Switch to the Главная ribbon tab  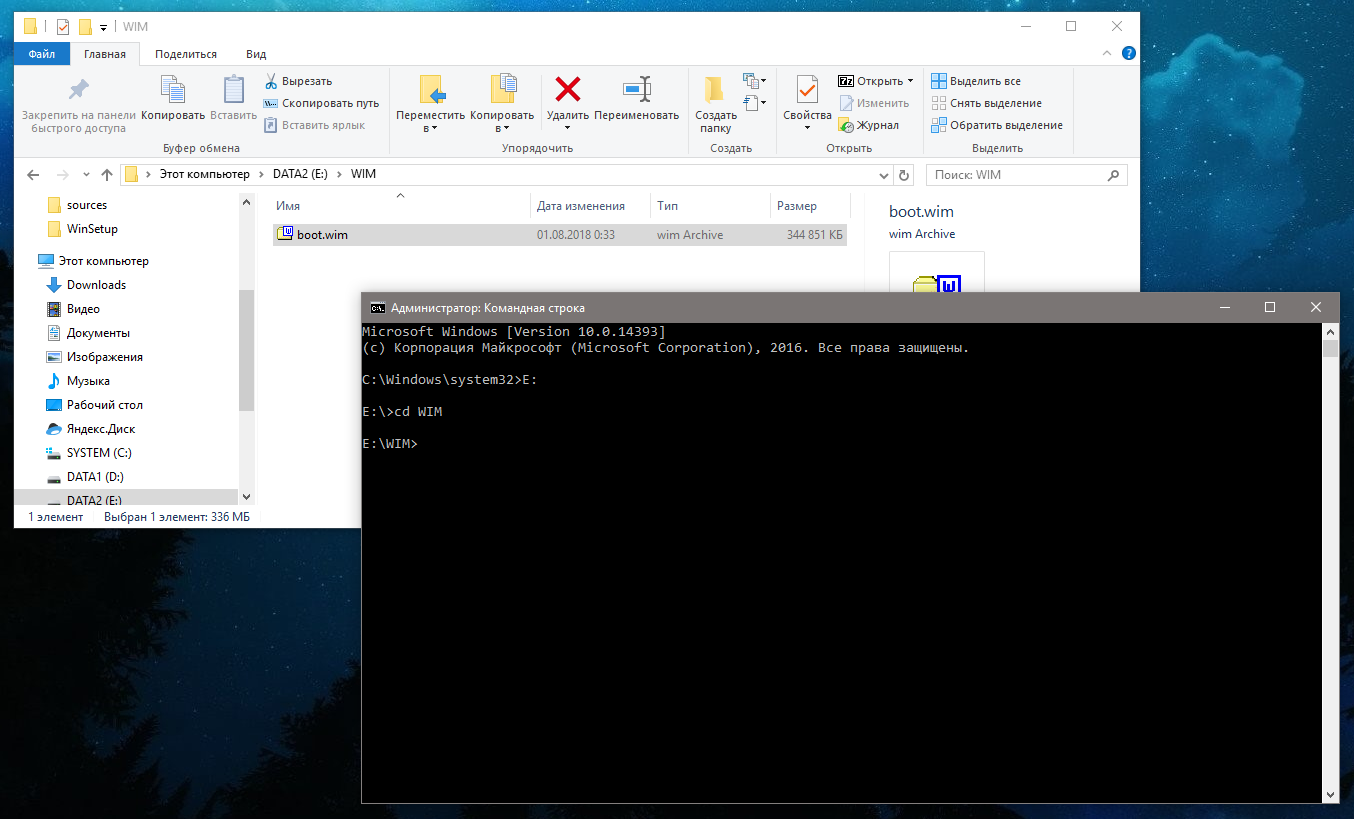[105, 54]
